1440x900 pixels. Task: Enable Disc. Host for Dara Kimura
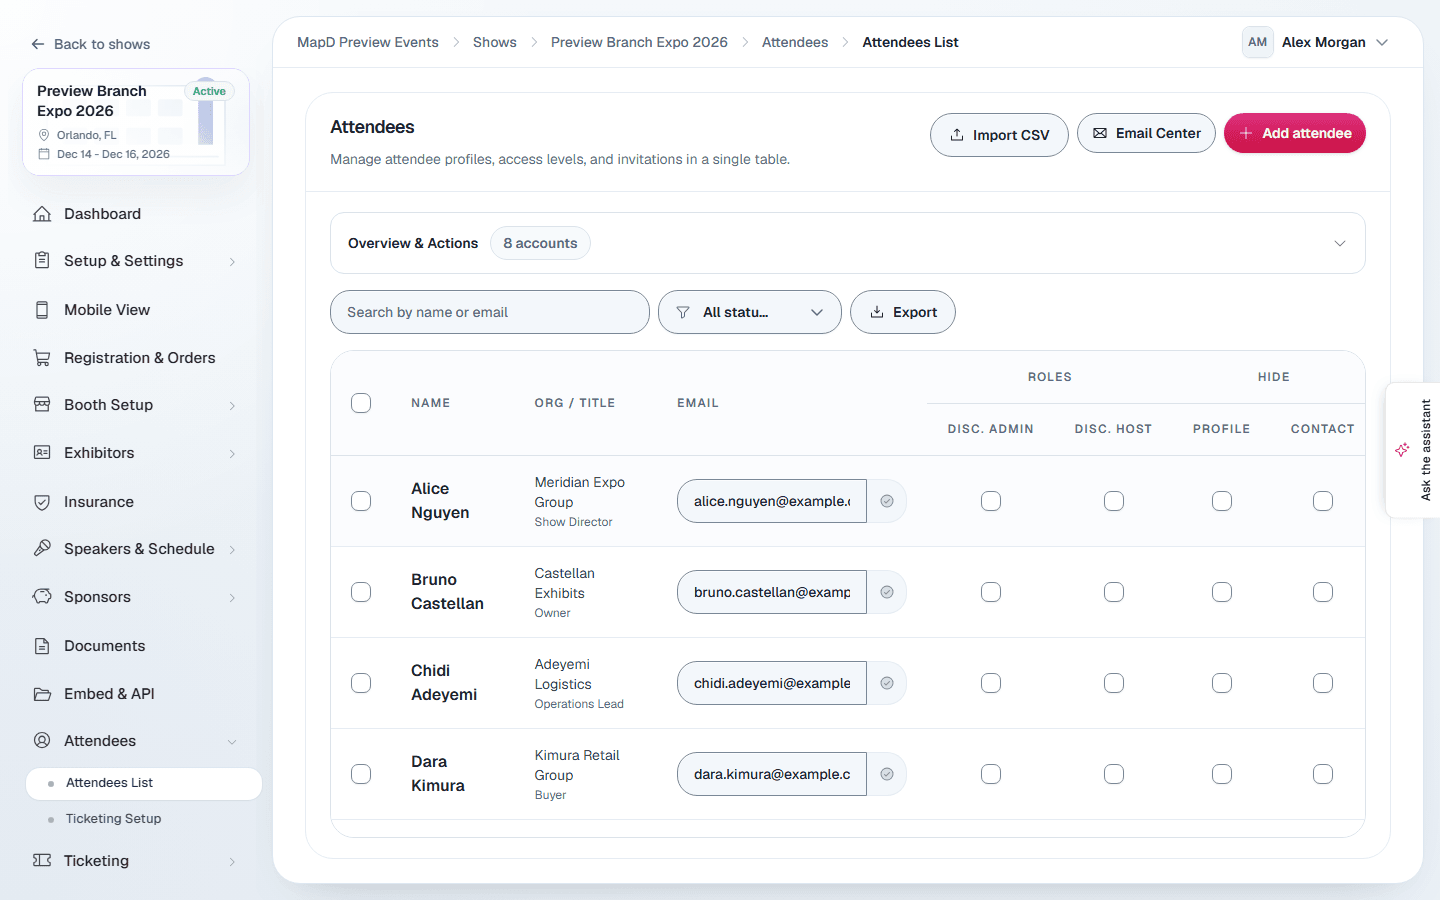click(1114, 774)
